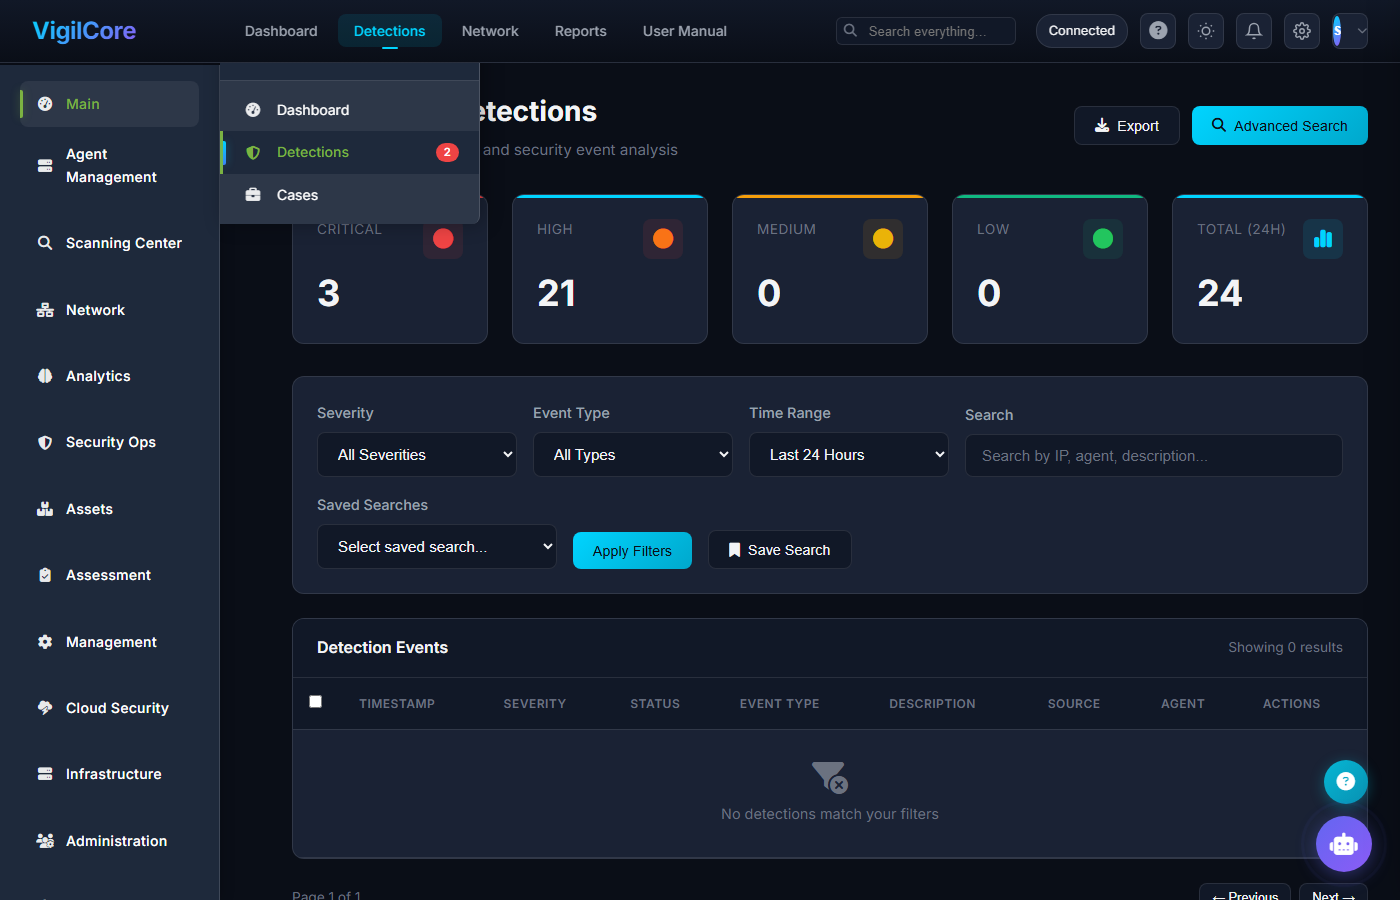Click the yellow Medium severity indicator

(883, 239)
